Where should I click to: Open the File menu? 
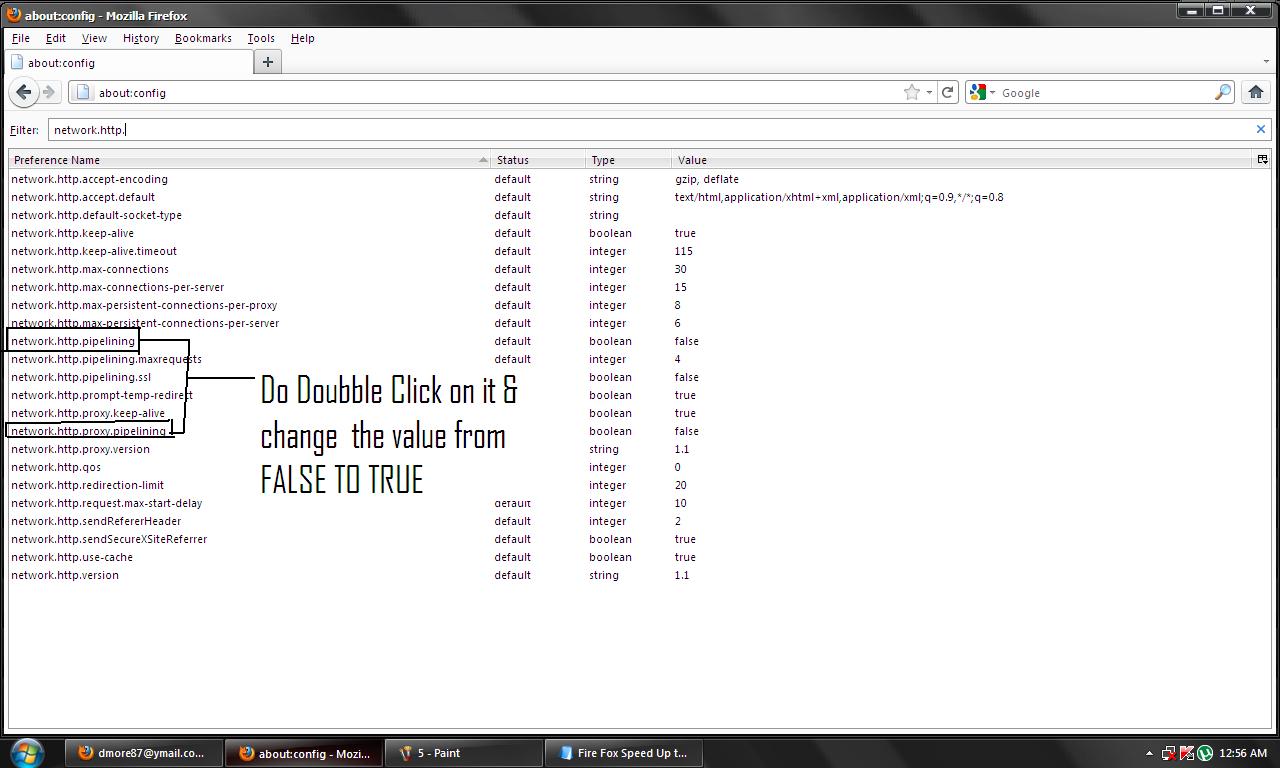click(20, 38)
